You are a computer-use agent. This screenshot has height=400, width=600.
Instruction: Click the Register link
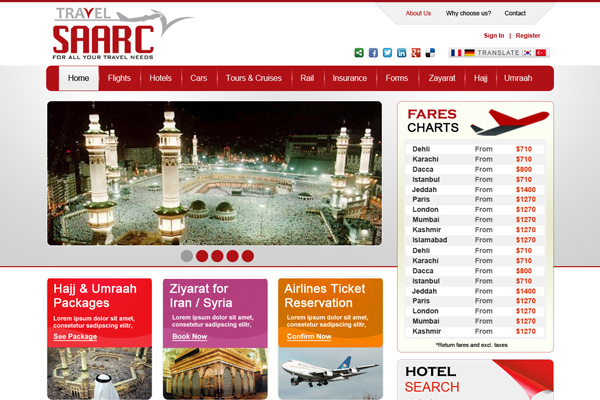[x=528, y=36]
